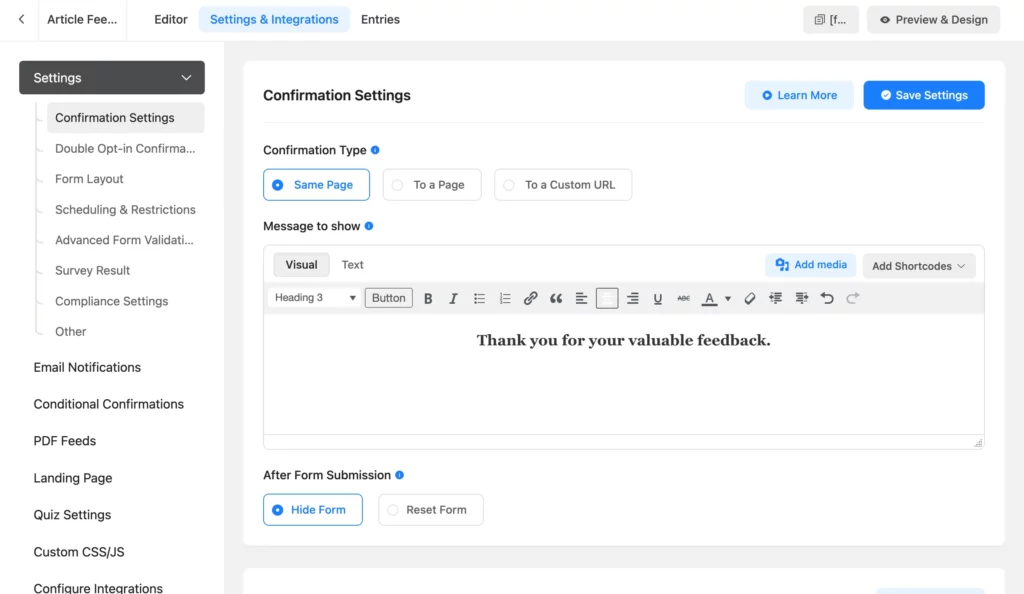Image resolution: width=1024 pixels, height=594 pixels.
Task: Open Confirmation Settings in the sidebar
Action: click(125, 117)
